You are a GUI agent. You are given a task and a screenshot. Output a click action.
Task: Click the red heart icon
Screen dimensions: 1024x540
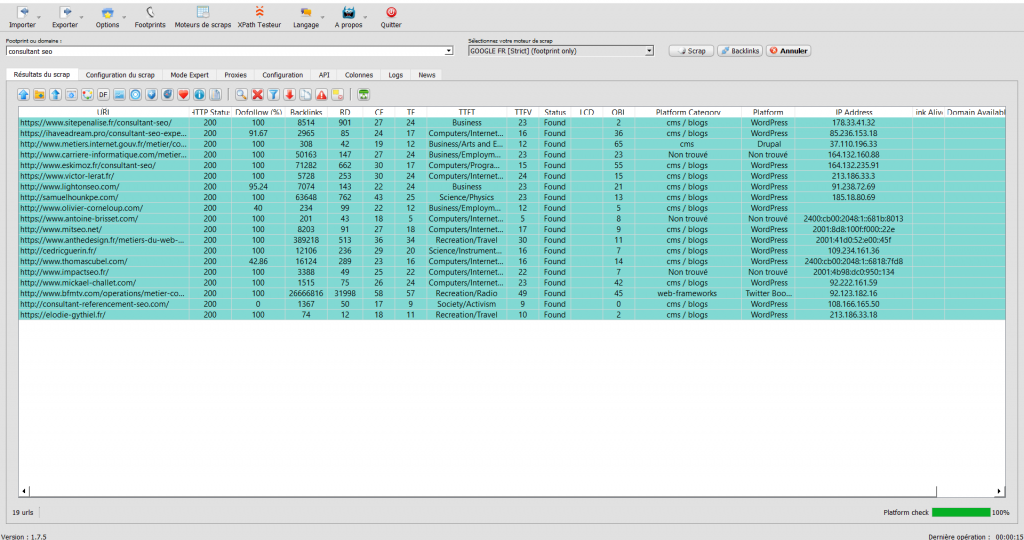[x=183, y=95]
